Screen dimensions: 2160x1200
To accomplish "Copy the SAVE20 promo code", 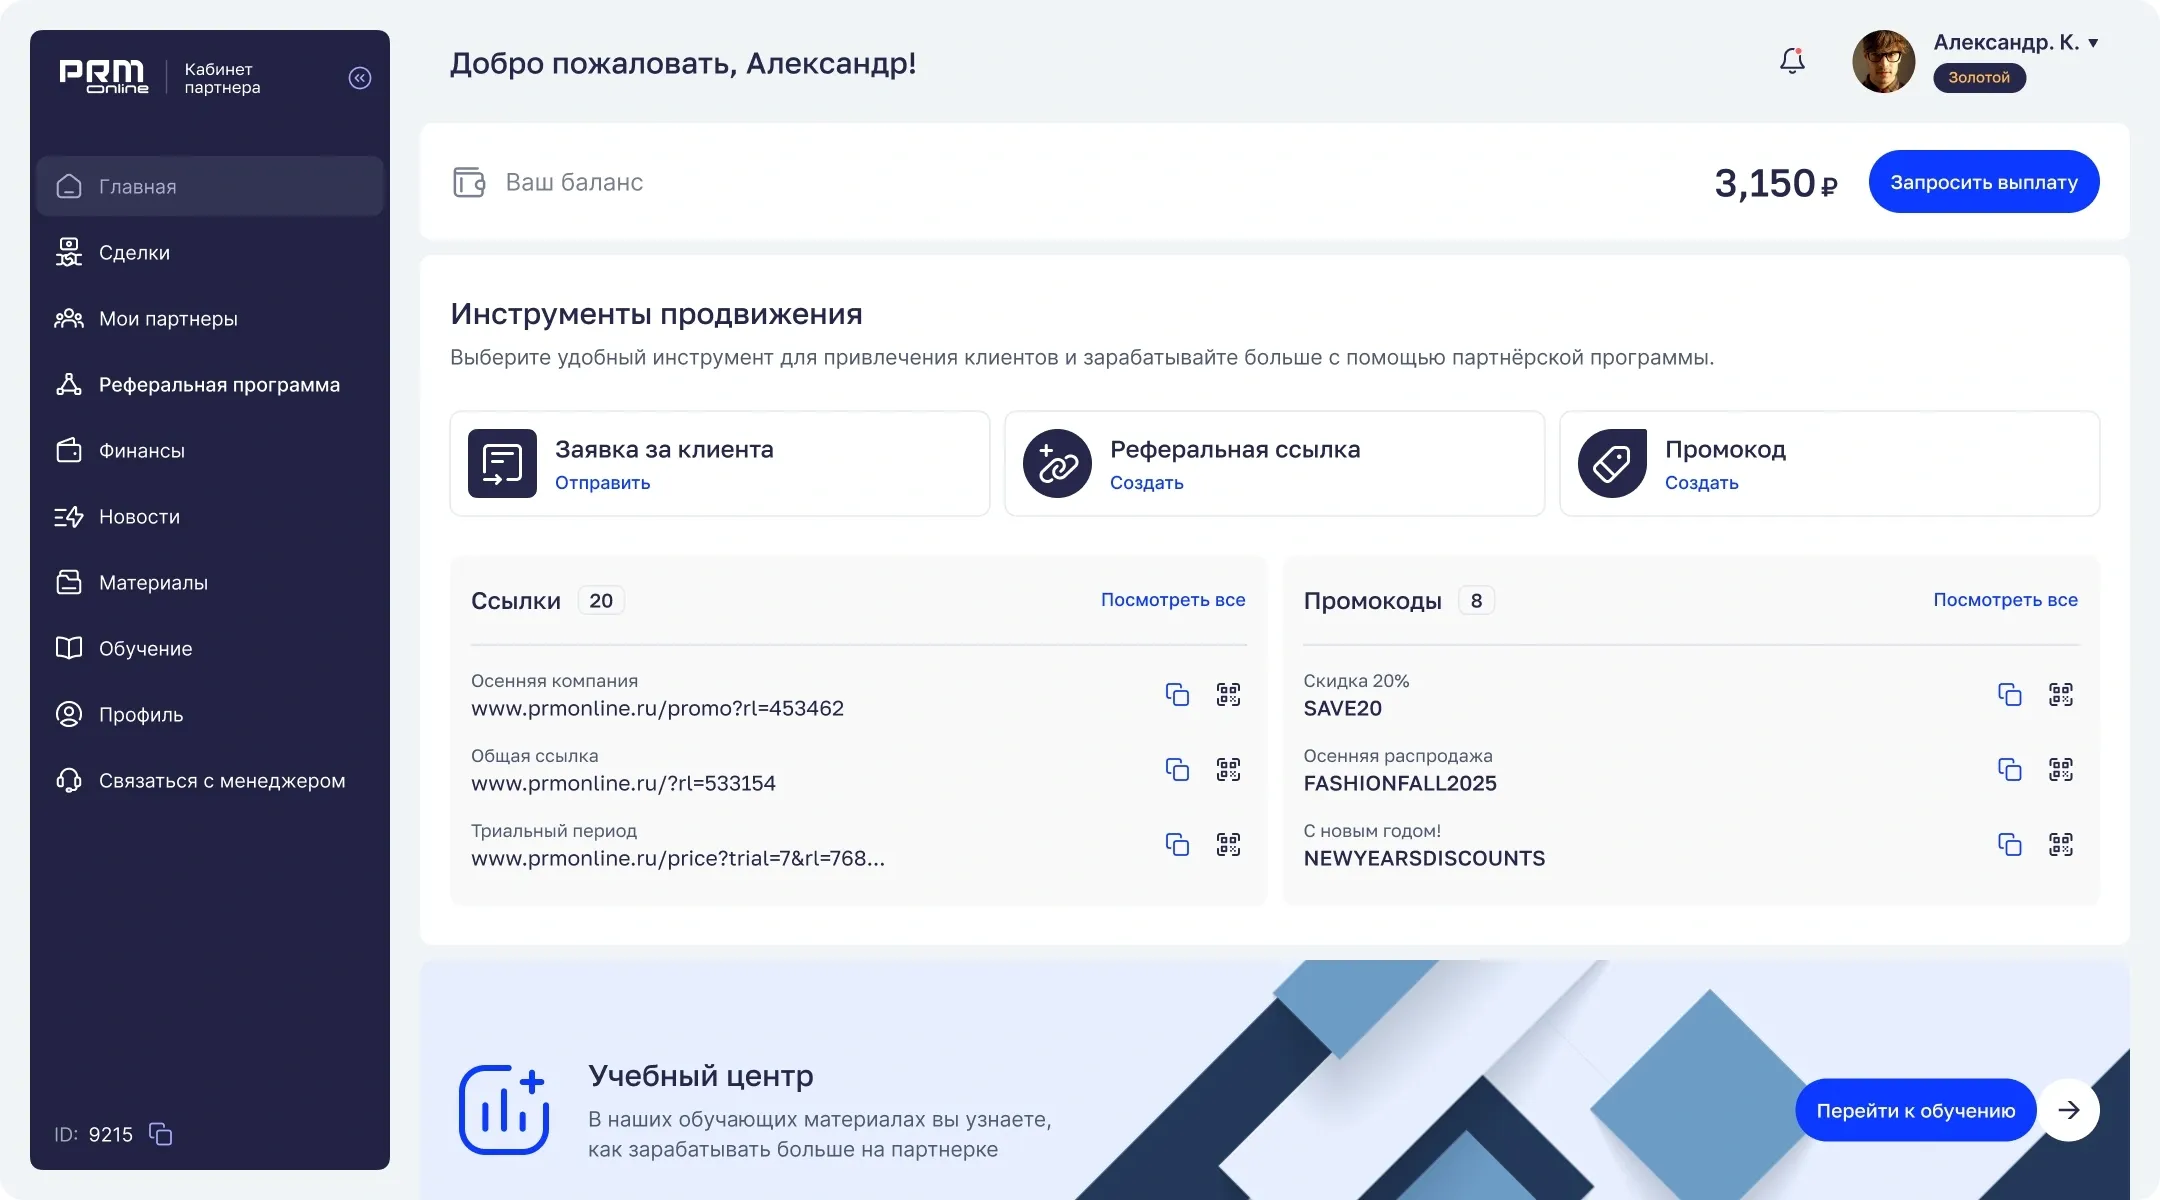I will point(2009,694).
